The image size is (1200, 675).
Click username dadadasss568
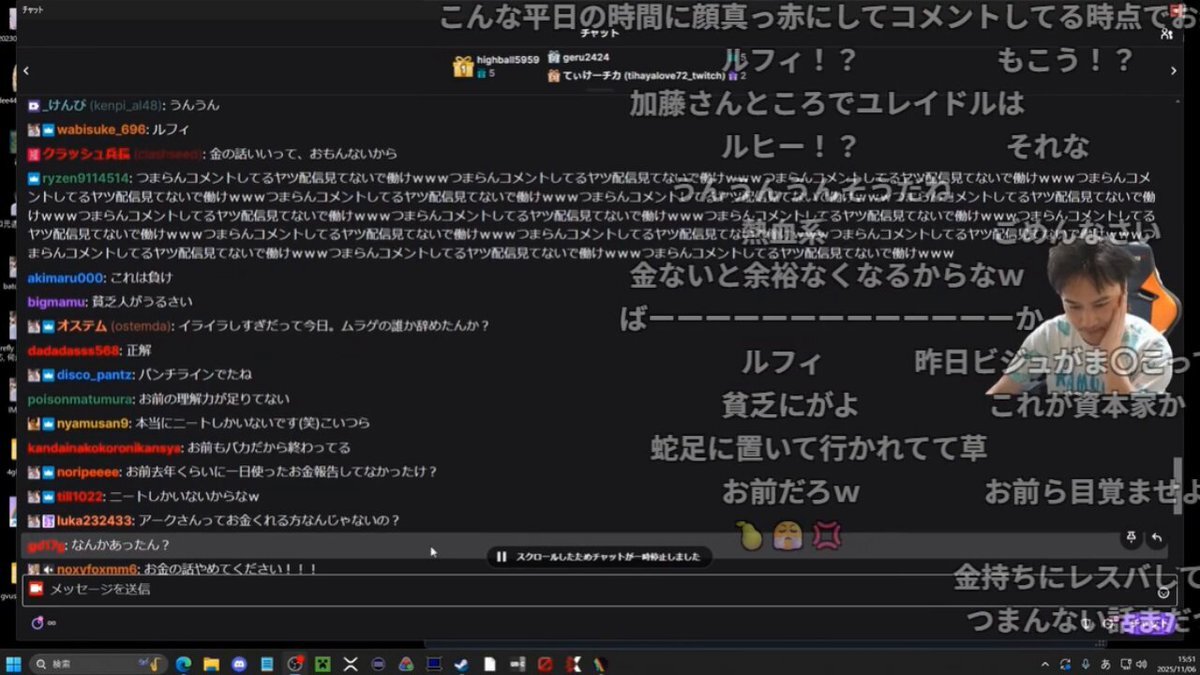[73, 351]
